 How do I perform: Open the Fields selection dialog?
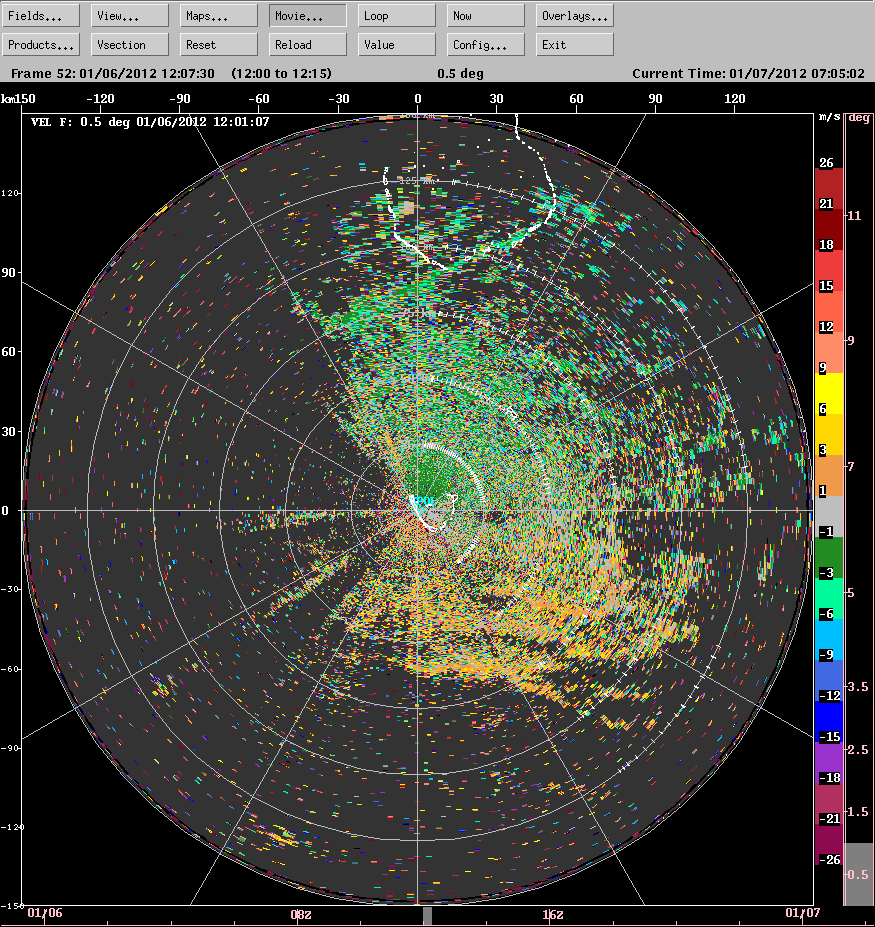[40, 14]
